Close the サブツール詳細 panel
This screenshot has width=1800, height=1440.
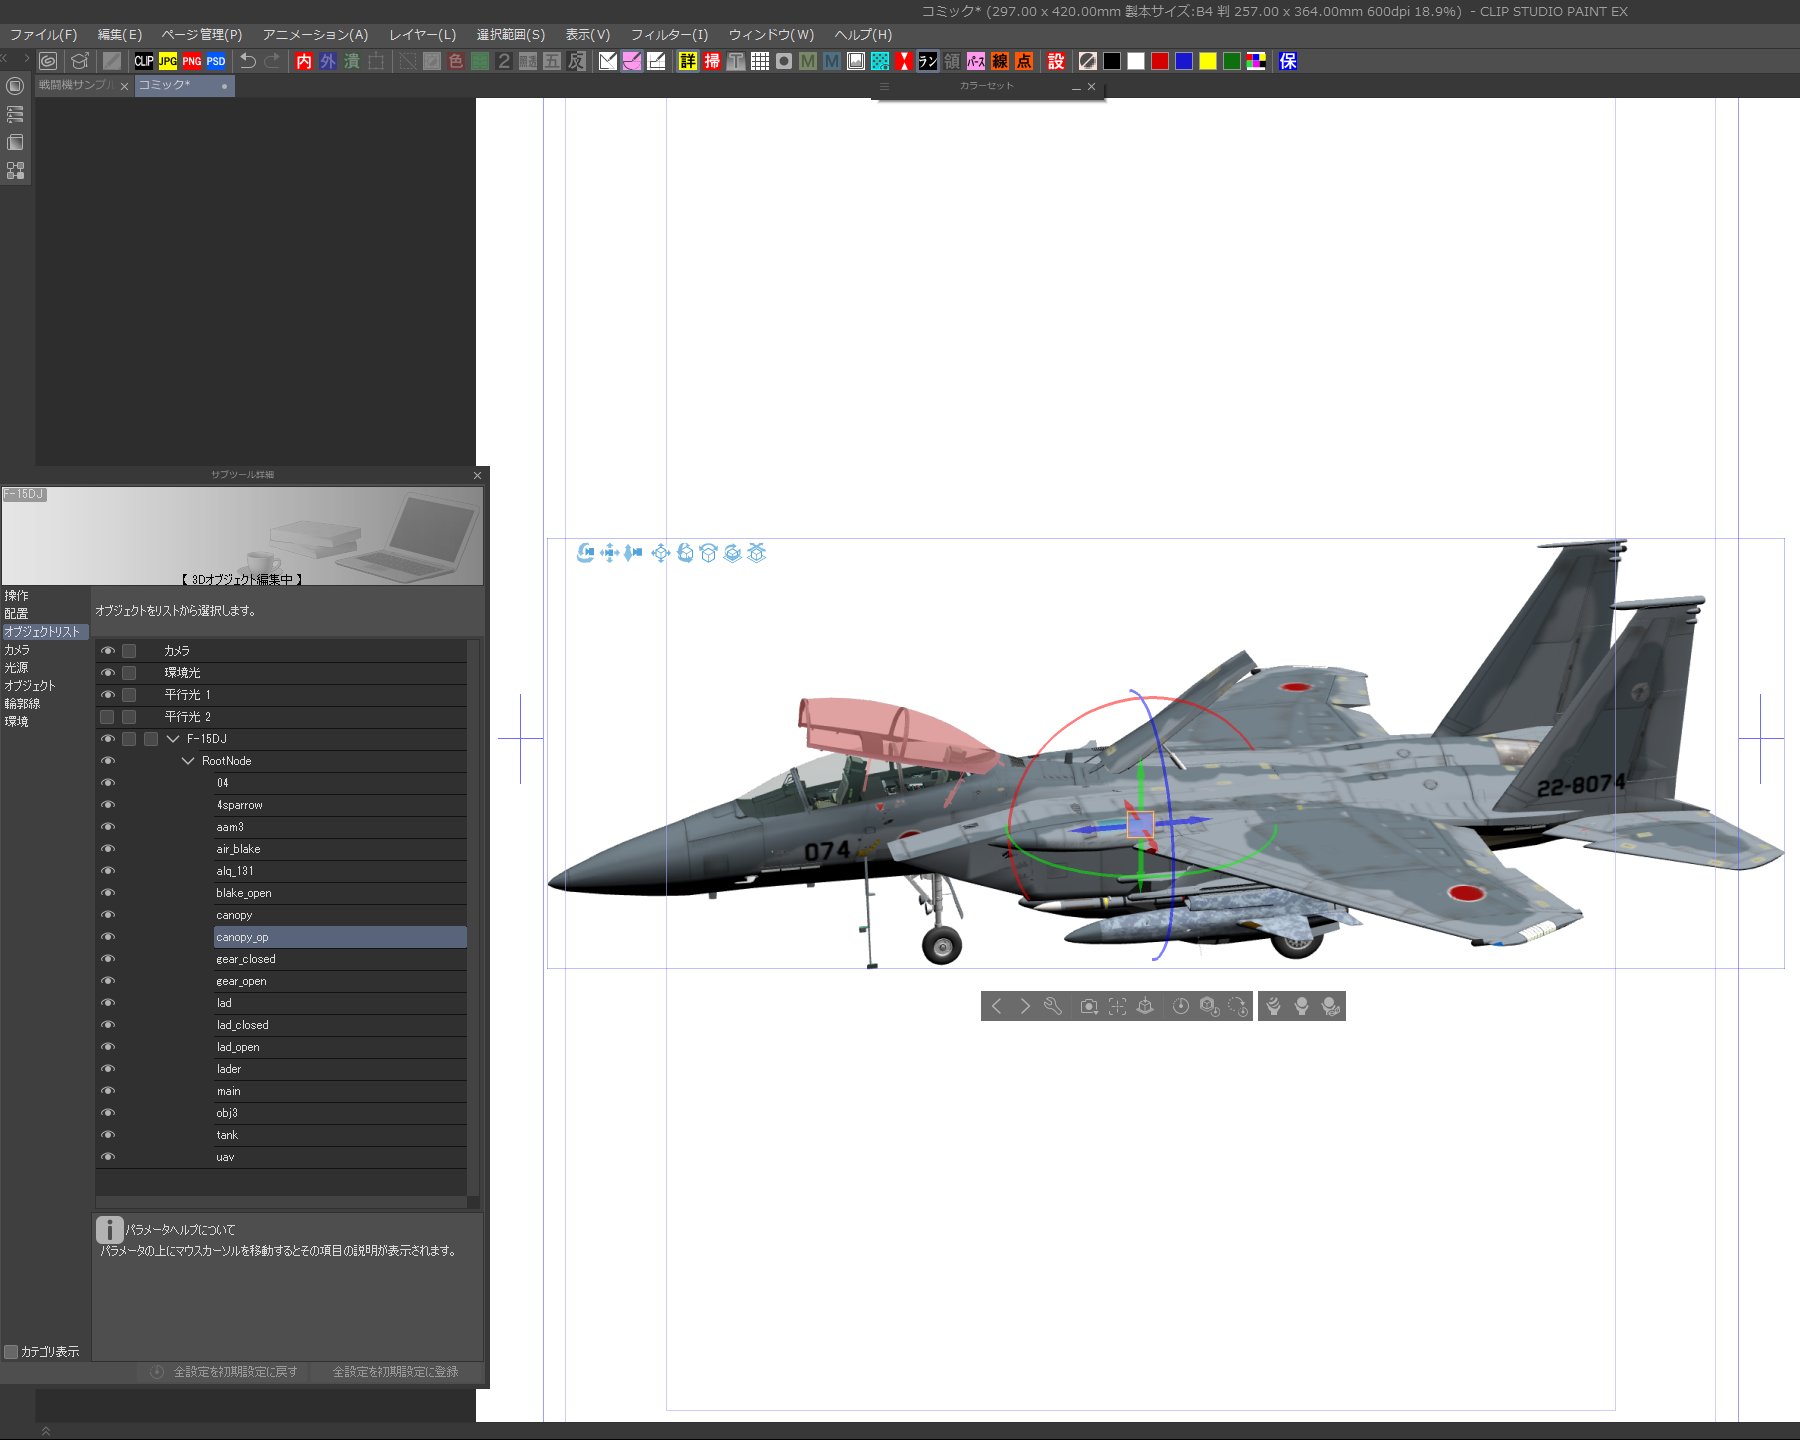(477, 475)
